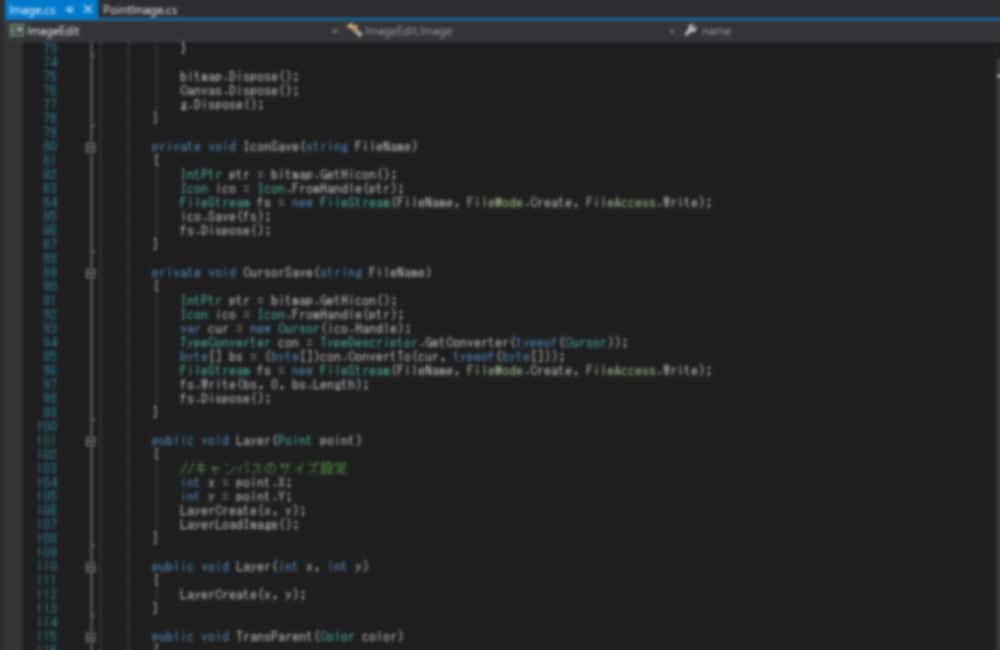Open the ImageEdit.Image class dropdown

coord(510,31)
